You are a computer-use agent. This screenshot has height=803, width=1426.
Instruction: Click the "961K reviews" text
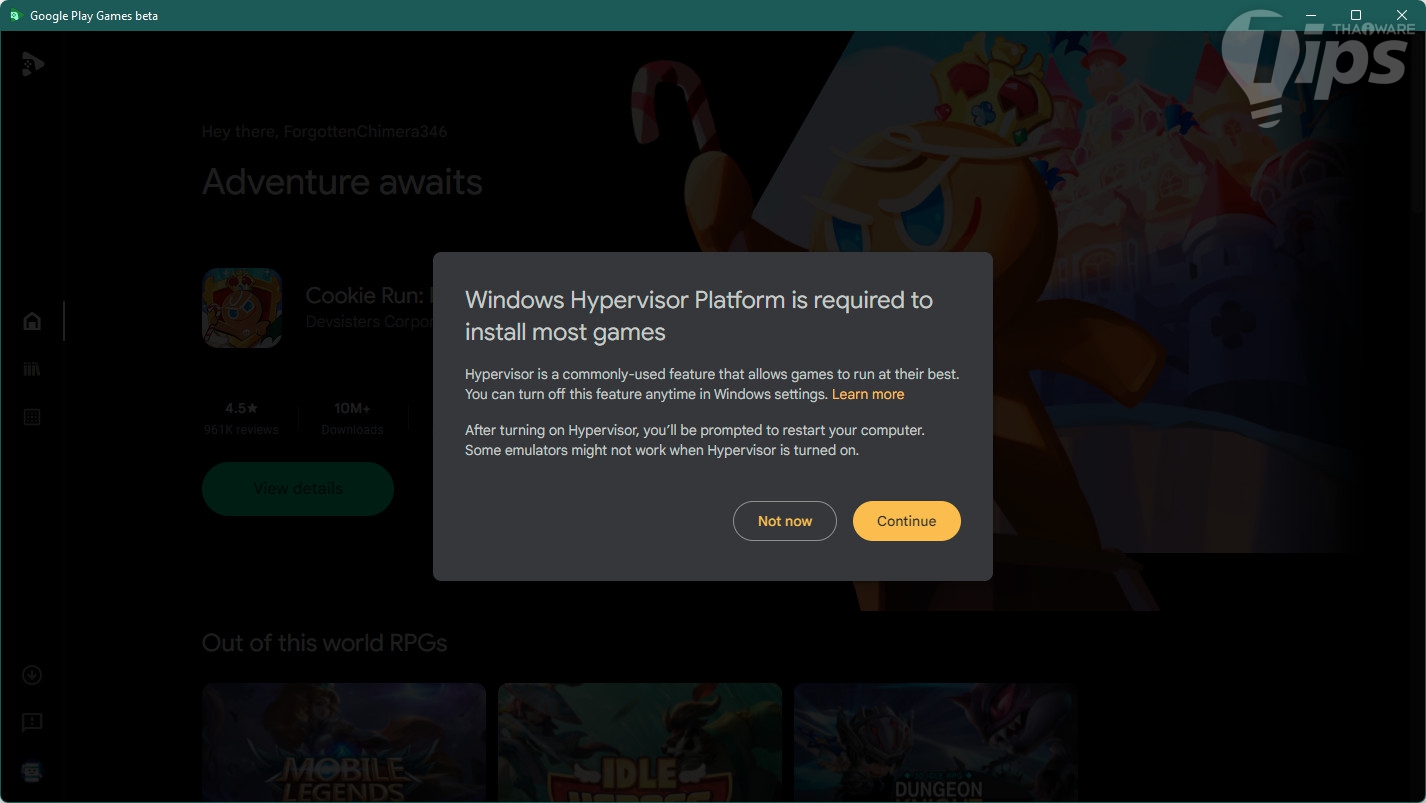pos(241,429)
